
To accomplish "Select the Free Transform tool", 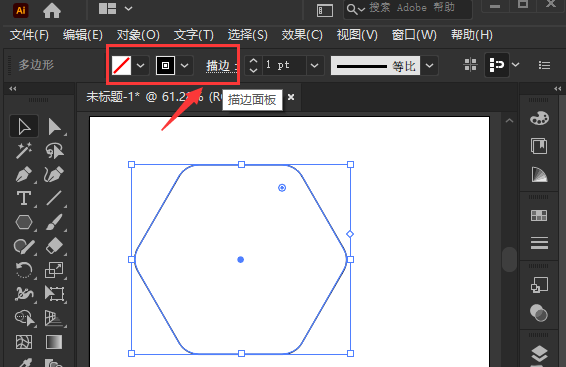I will [54, 294].
